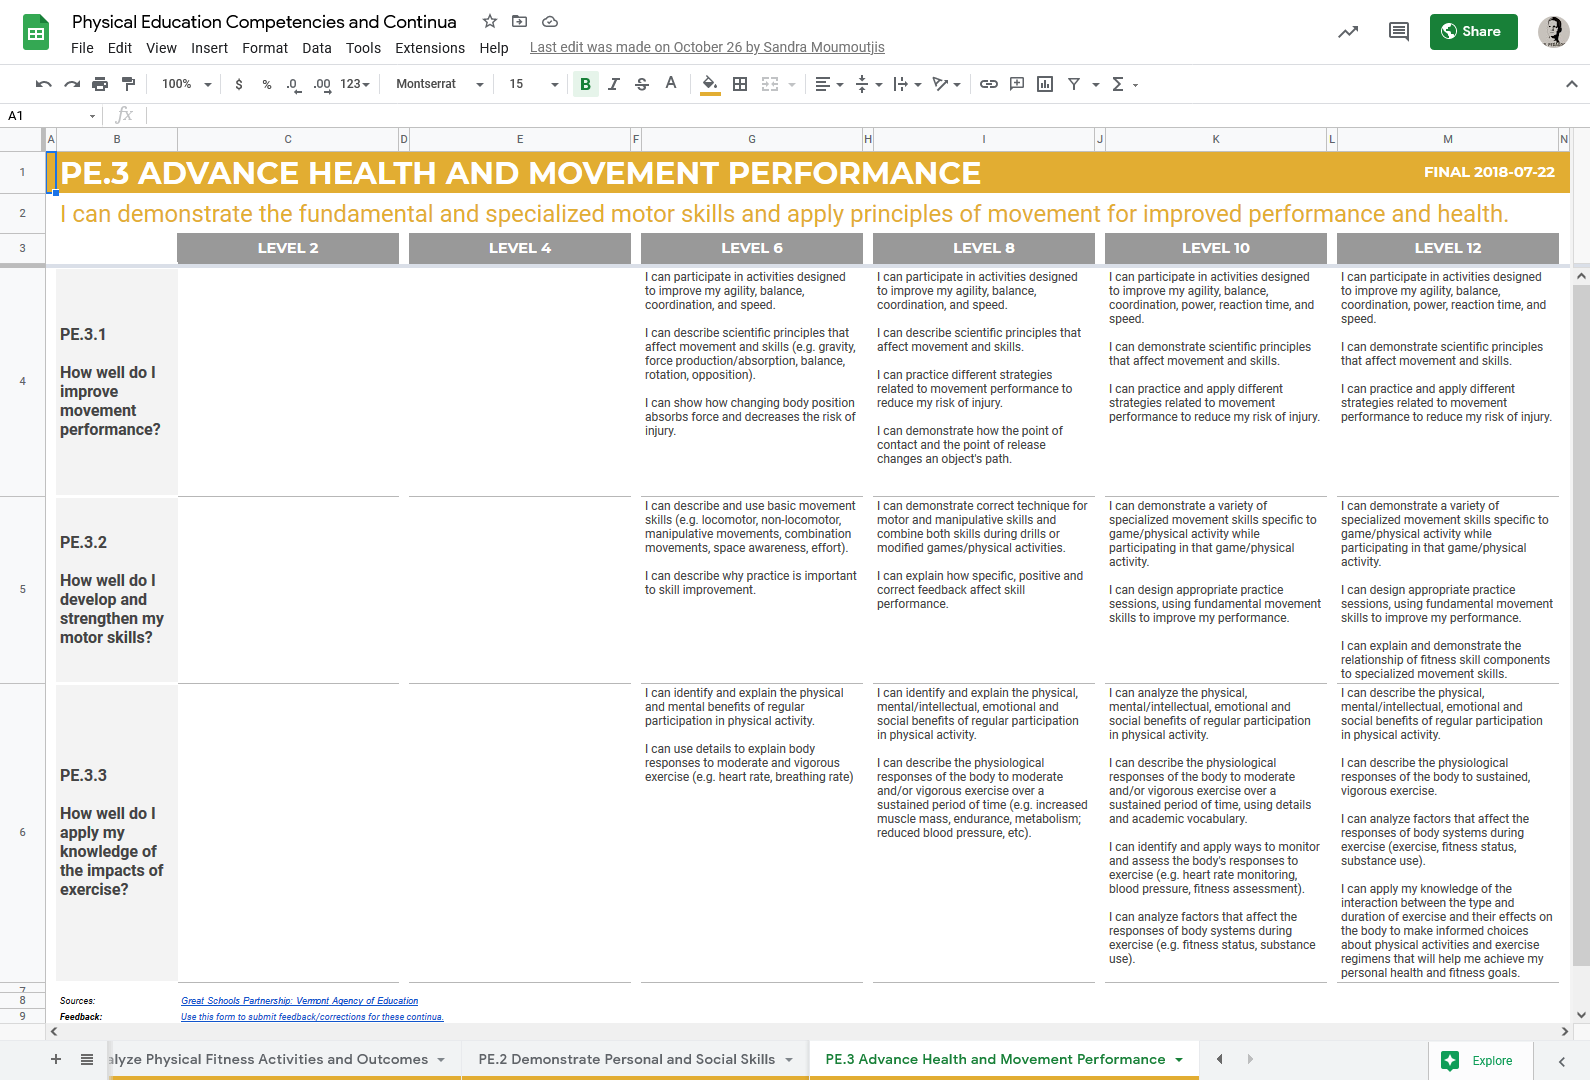
Task: Select the paint format tool
Action: coord(128,84)
